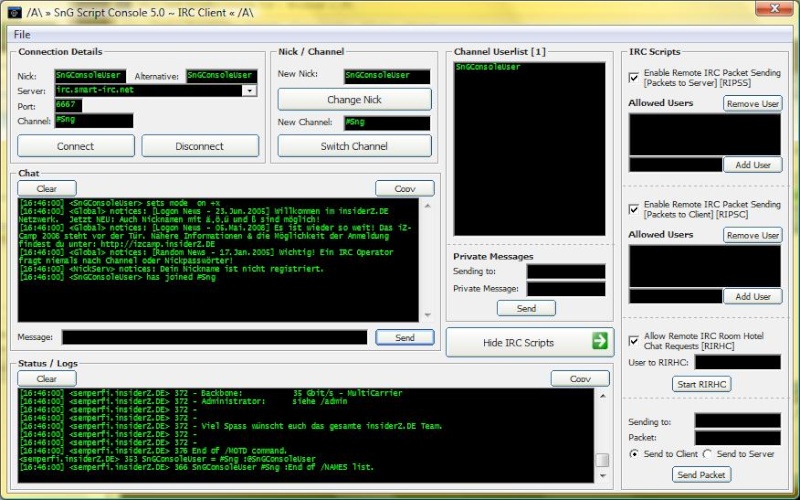Focus the Packet input field
The image size is (800, 500).
(738, 438)
